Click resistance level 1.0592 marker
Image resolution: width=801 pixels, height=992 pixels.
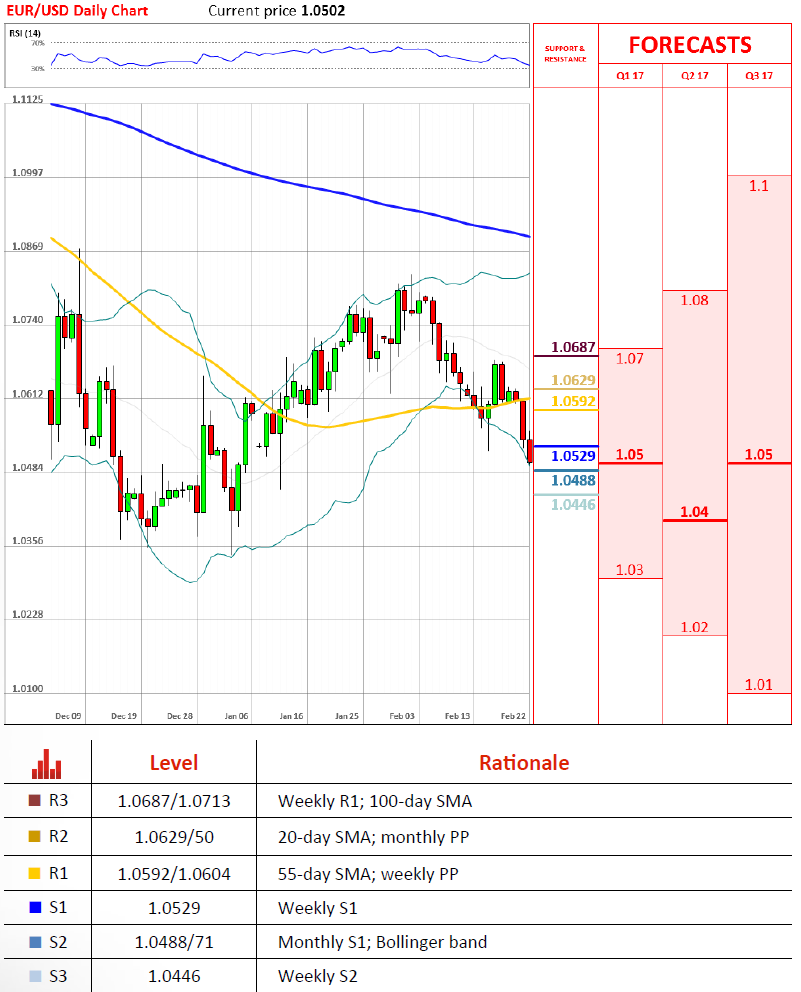tap(573, 400)
